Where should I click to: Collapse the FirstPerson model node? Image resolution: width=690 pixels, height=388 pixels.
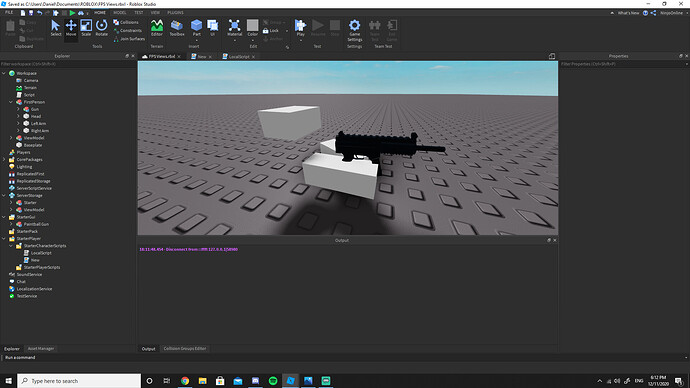(x=11, y=102)
